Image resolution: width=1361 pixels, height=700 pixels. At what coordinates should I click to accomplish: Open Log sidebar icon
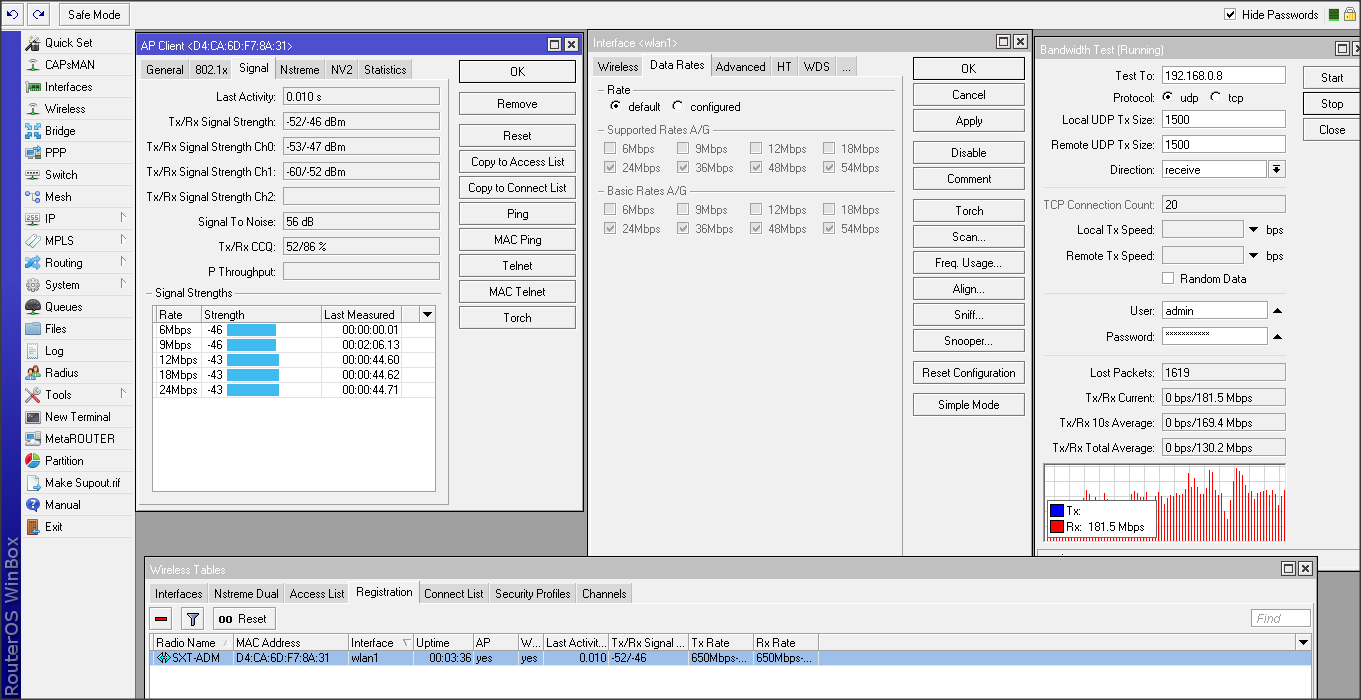pos(33,351)
